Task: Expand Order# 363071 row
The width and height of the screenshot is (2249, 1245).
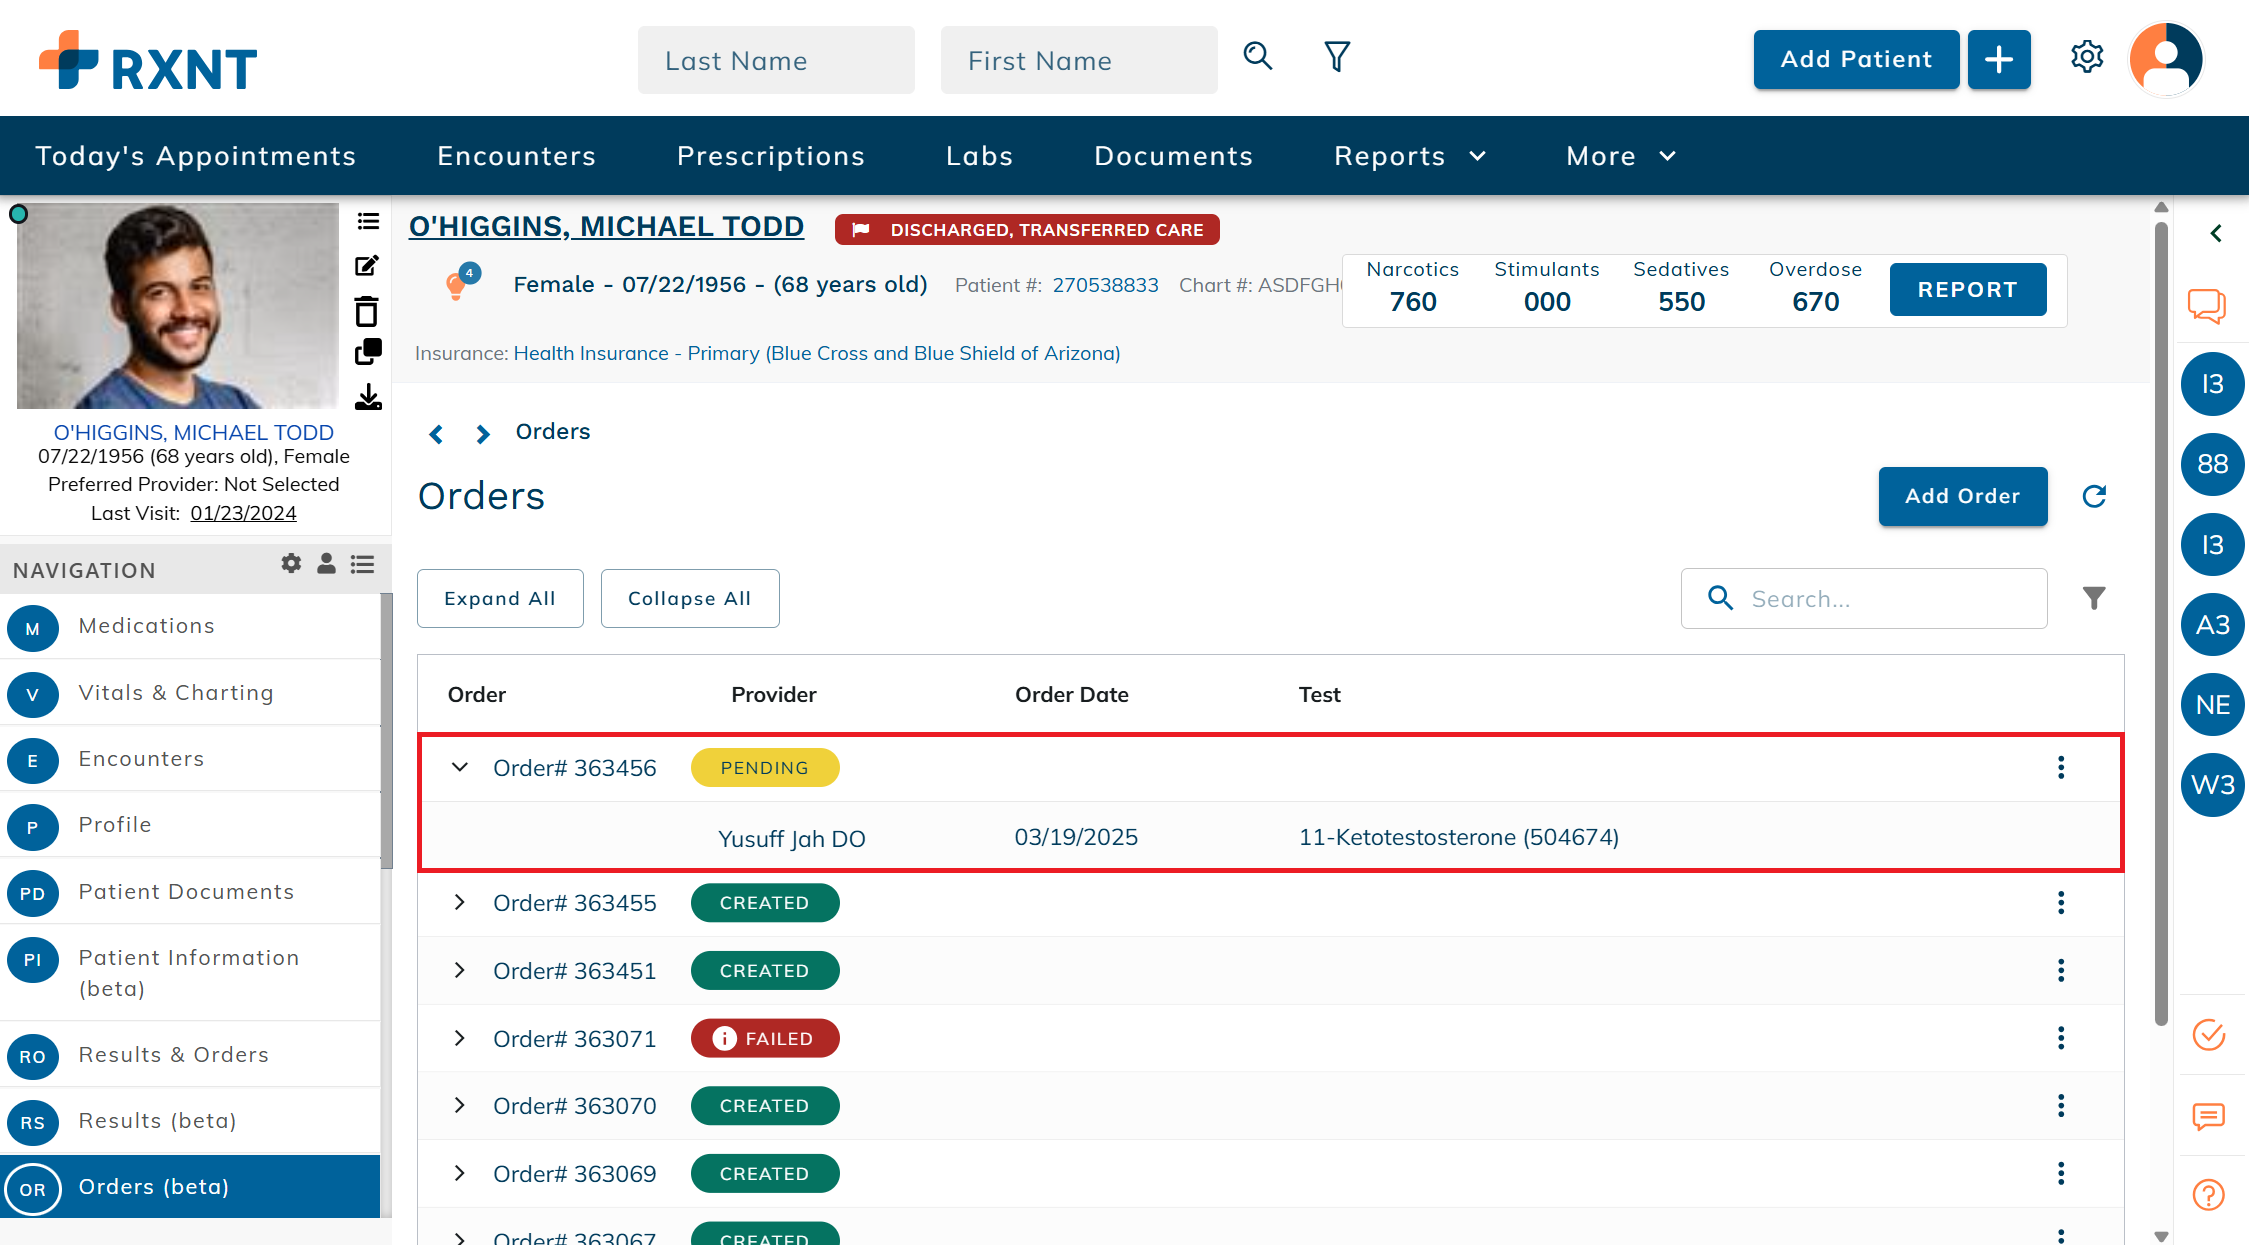Action: click(460, 1038)
